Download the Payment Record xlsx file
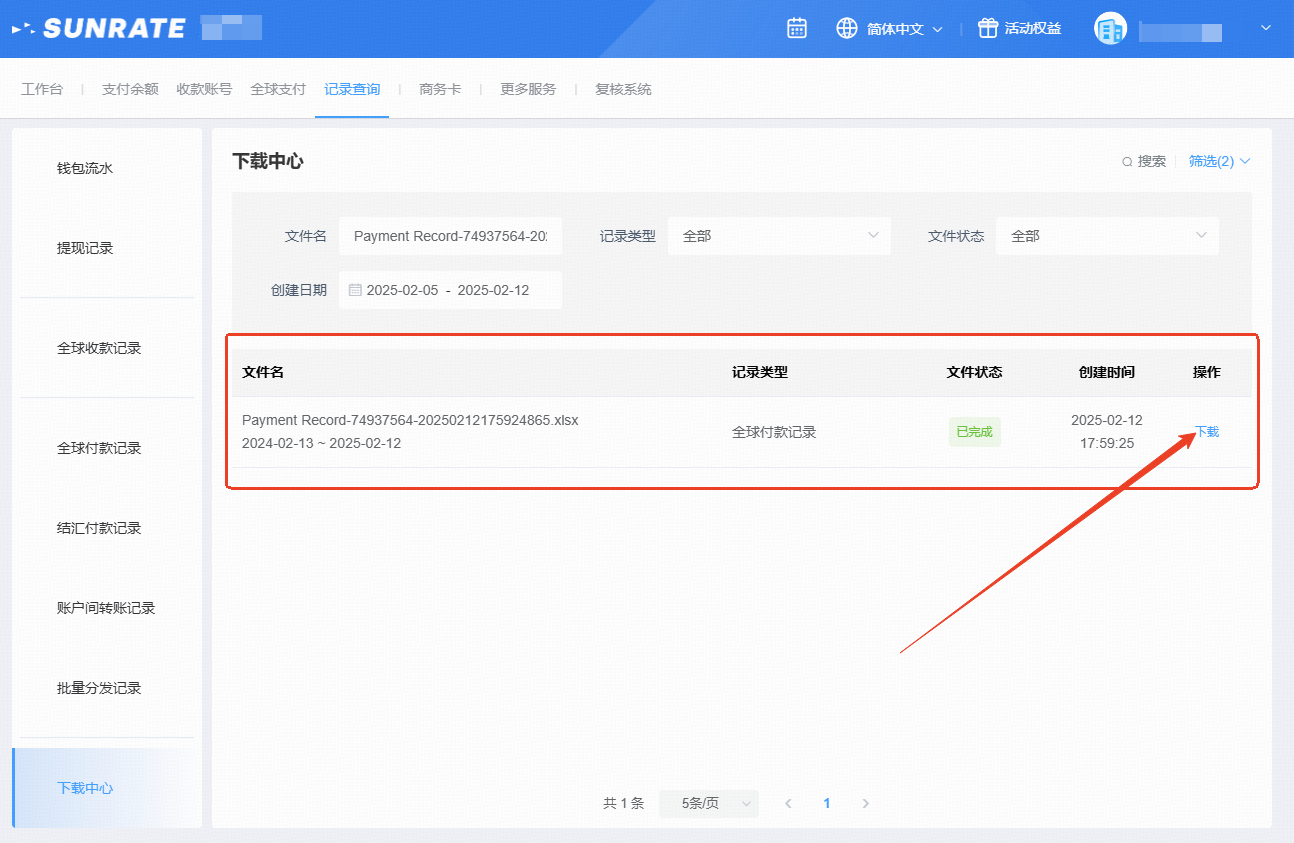Viewport: 1294px width, 843px height. click(1207, 432)
